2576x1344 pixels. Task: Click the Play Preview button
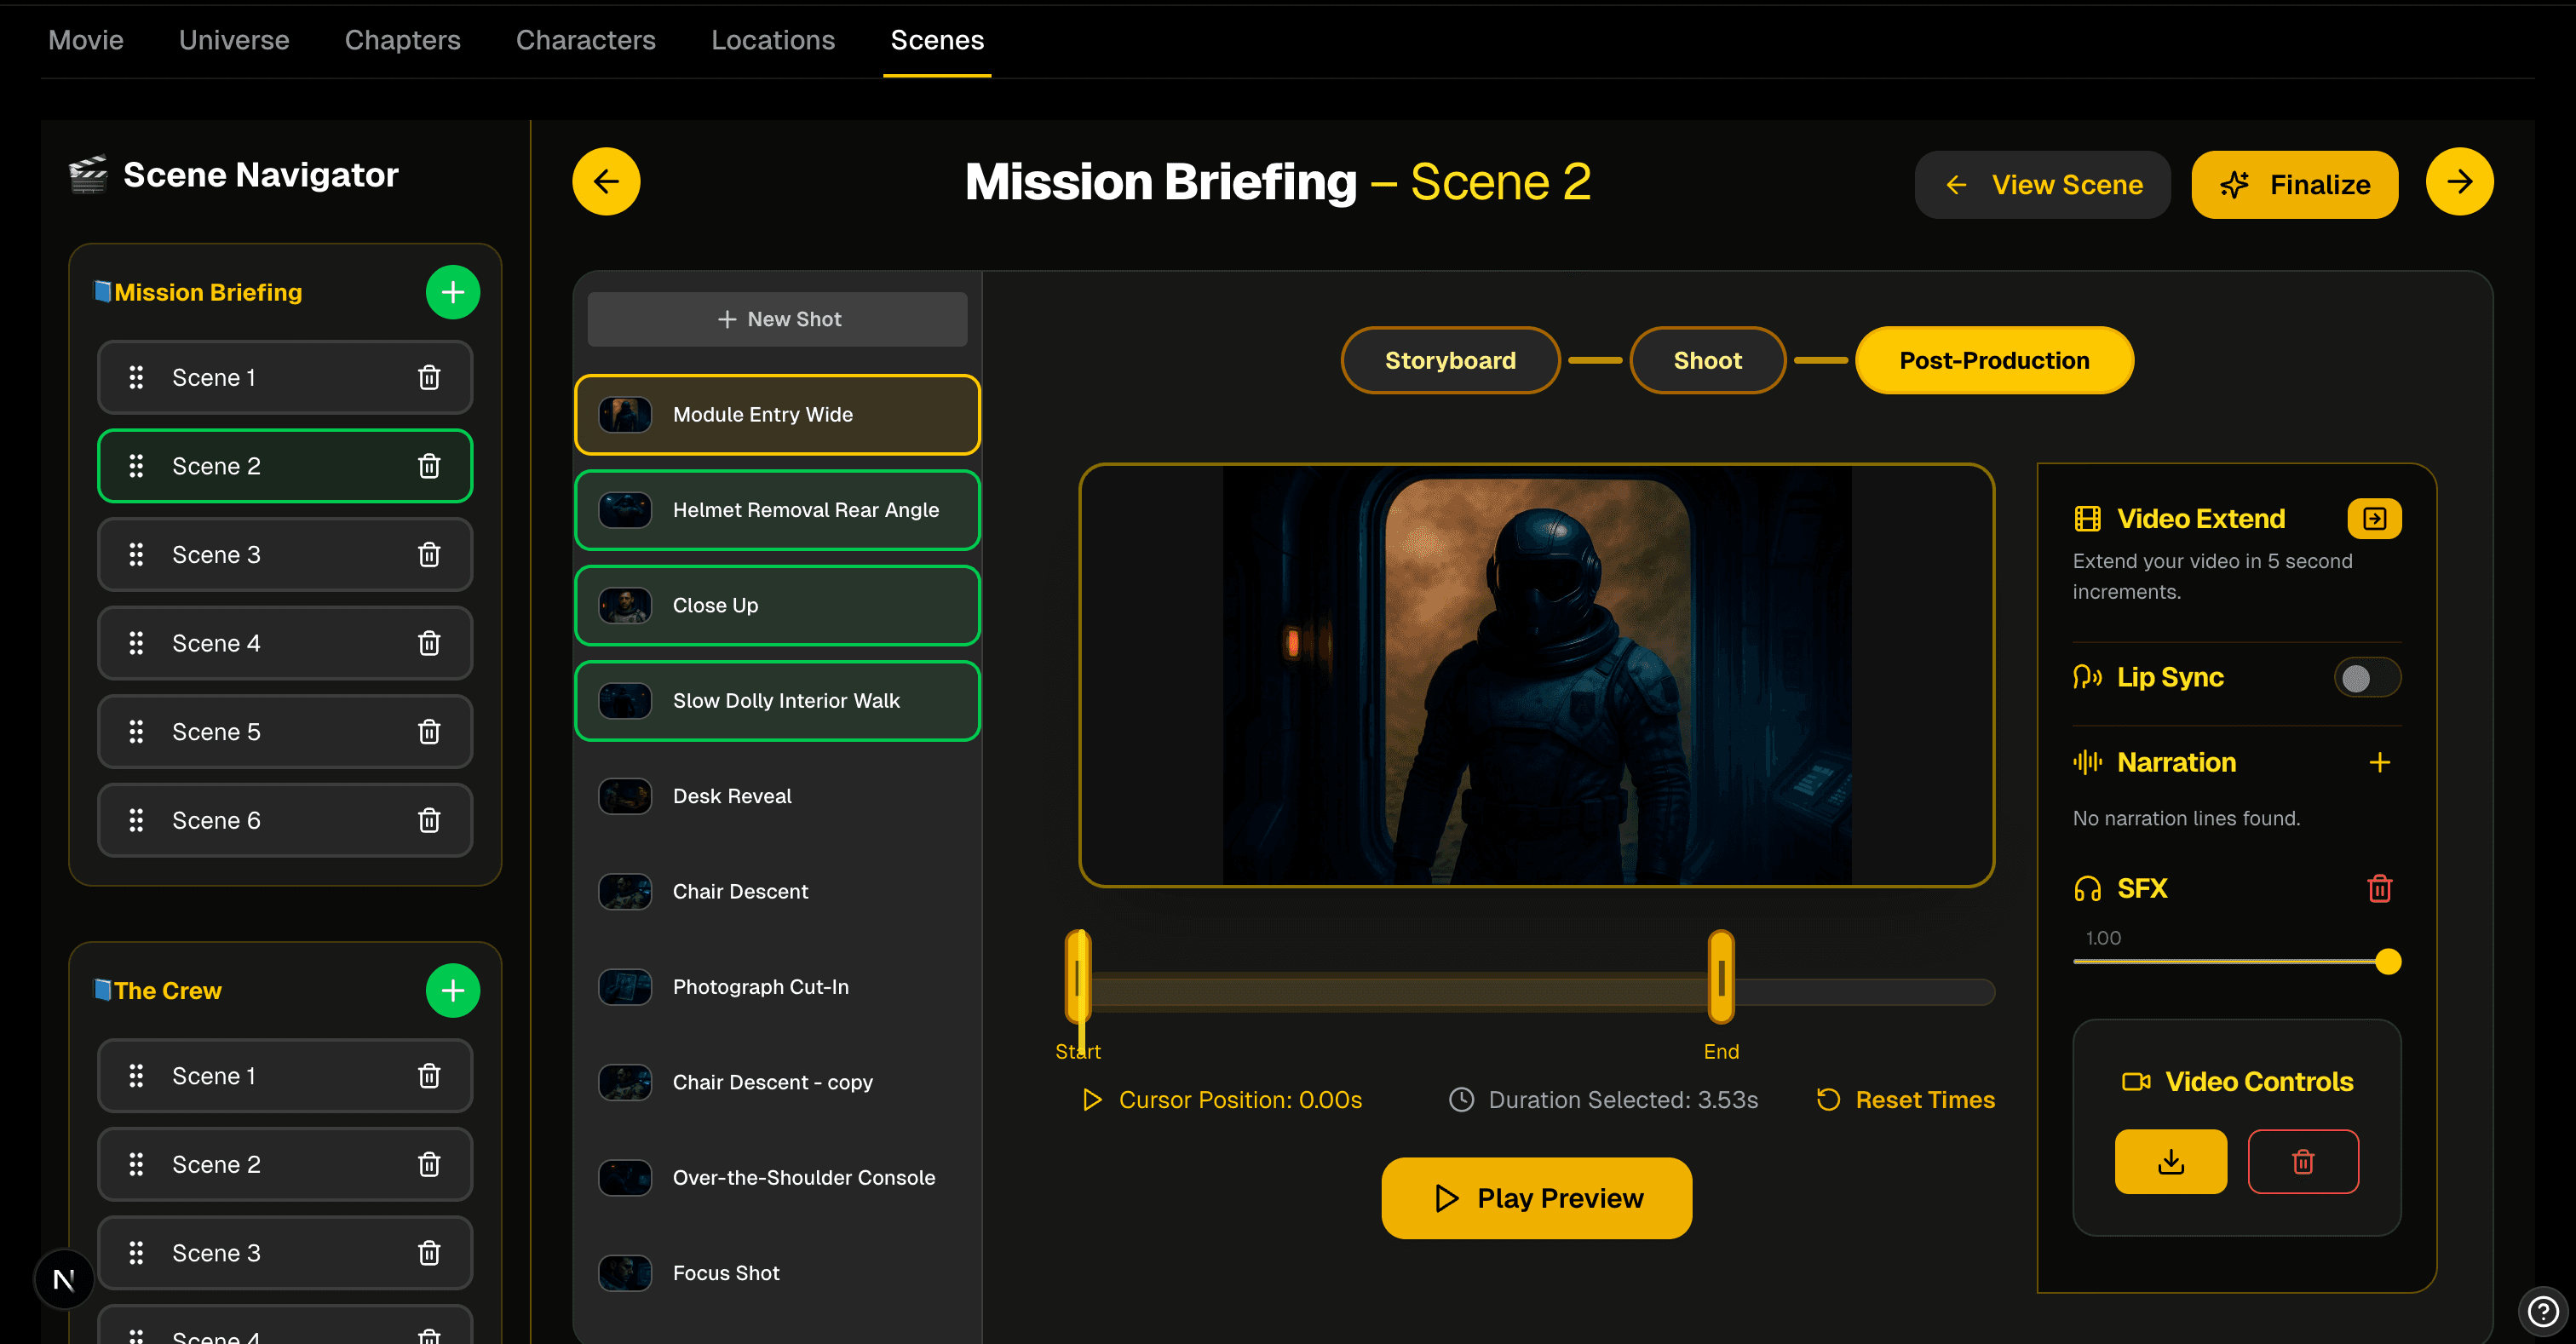coord(1536,1197)
